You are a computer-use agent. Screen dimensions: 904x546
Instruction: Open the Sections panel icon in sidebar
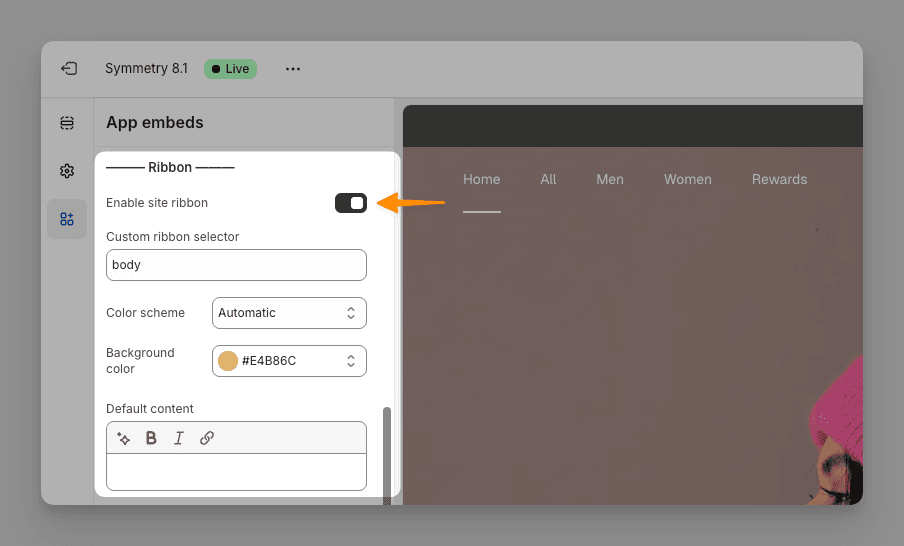(x=67, y=123)
